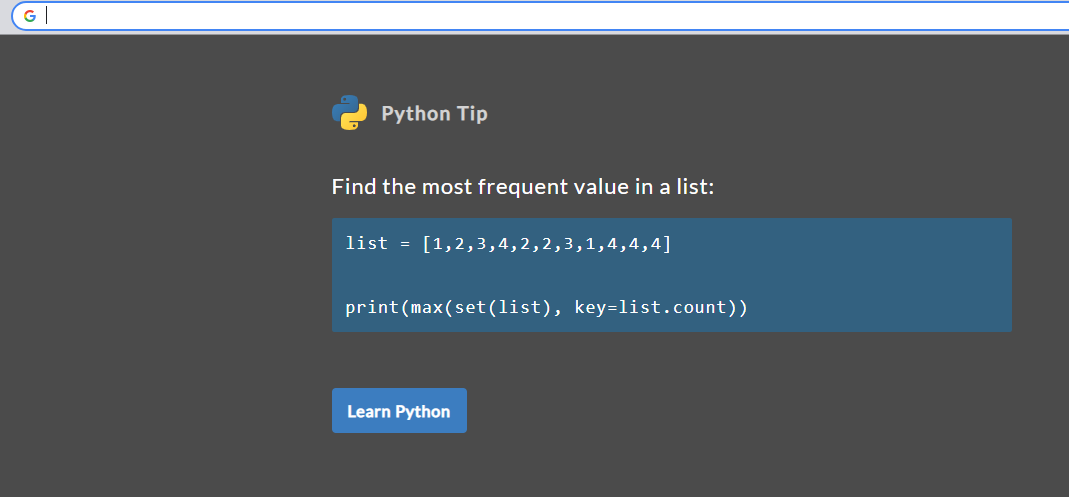Image resolution: width=1069 pixels, height=497 pixels.
Task: Click the "Find the most frequent value" heading
Action: [522, 187]
